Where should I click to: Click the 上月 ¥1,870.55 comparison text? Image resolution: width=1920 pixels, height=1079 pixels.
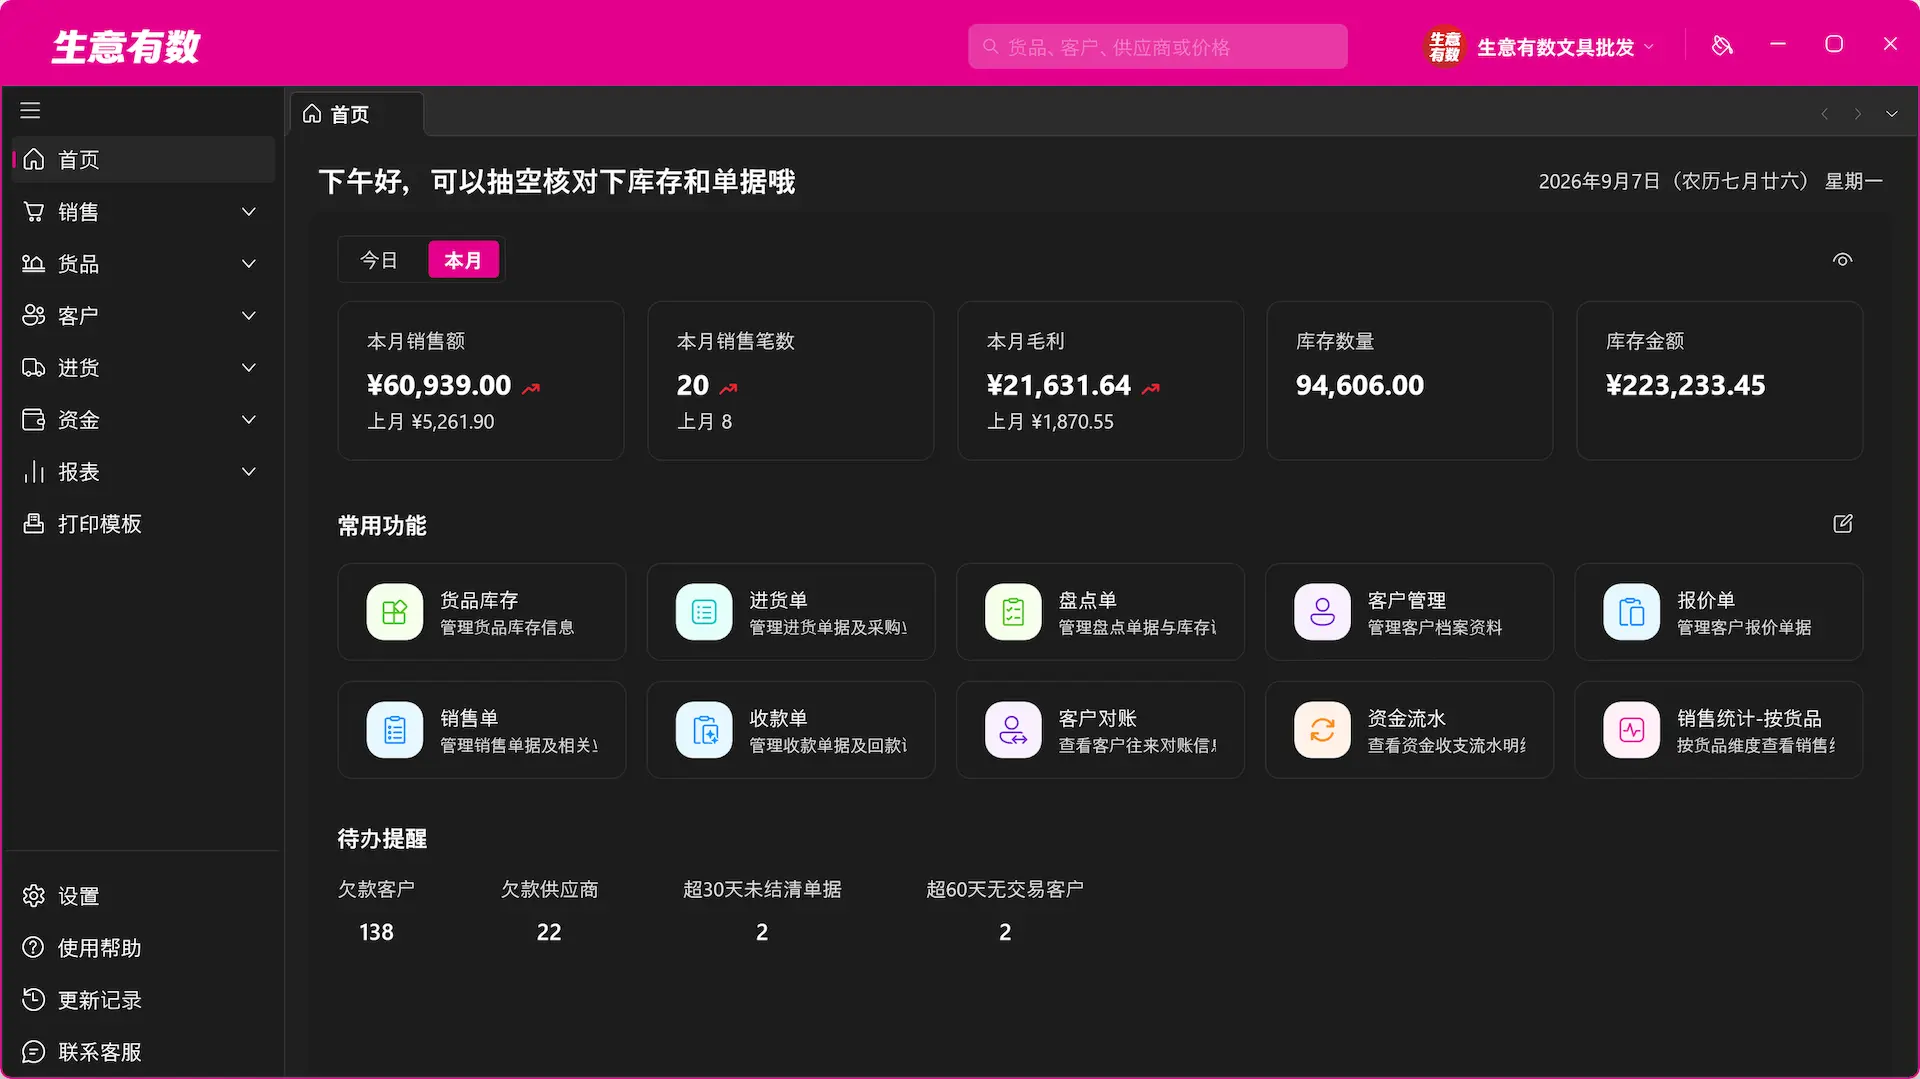click(1050, 422)
